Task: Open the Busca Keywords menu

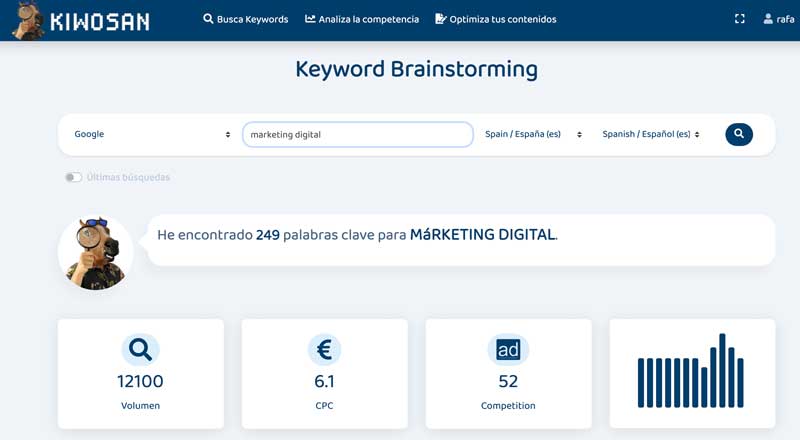Action: [x=245, y=19]
